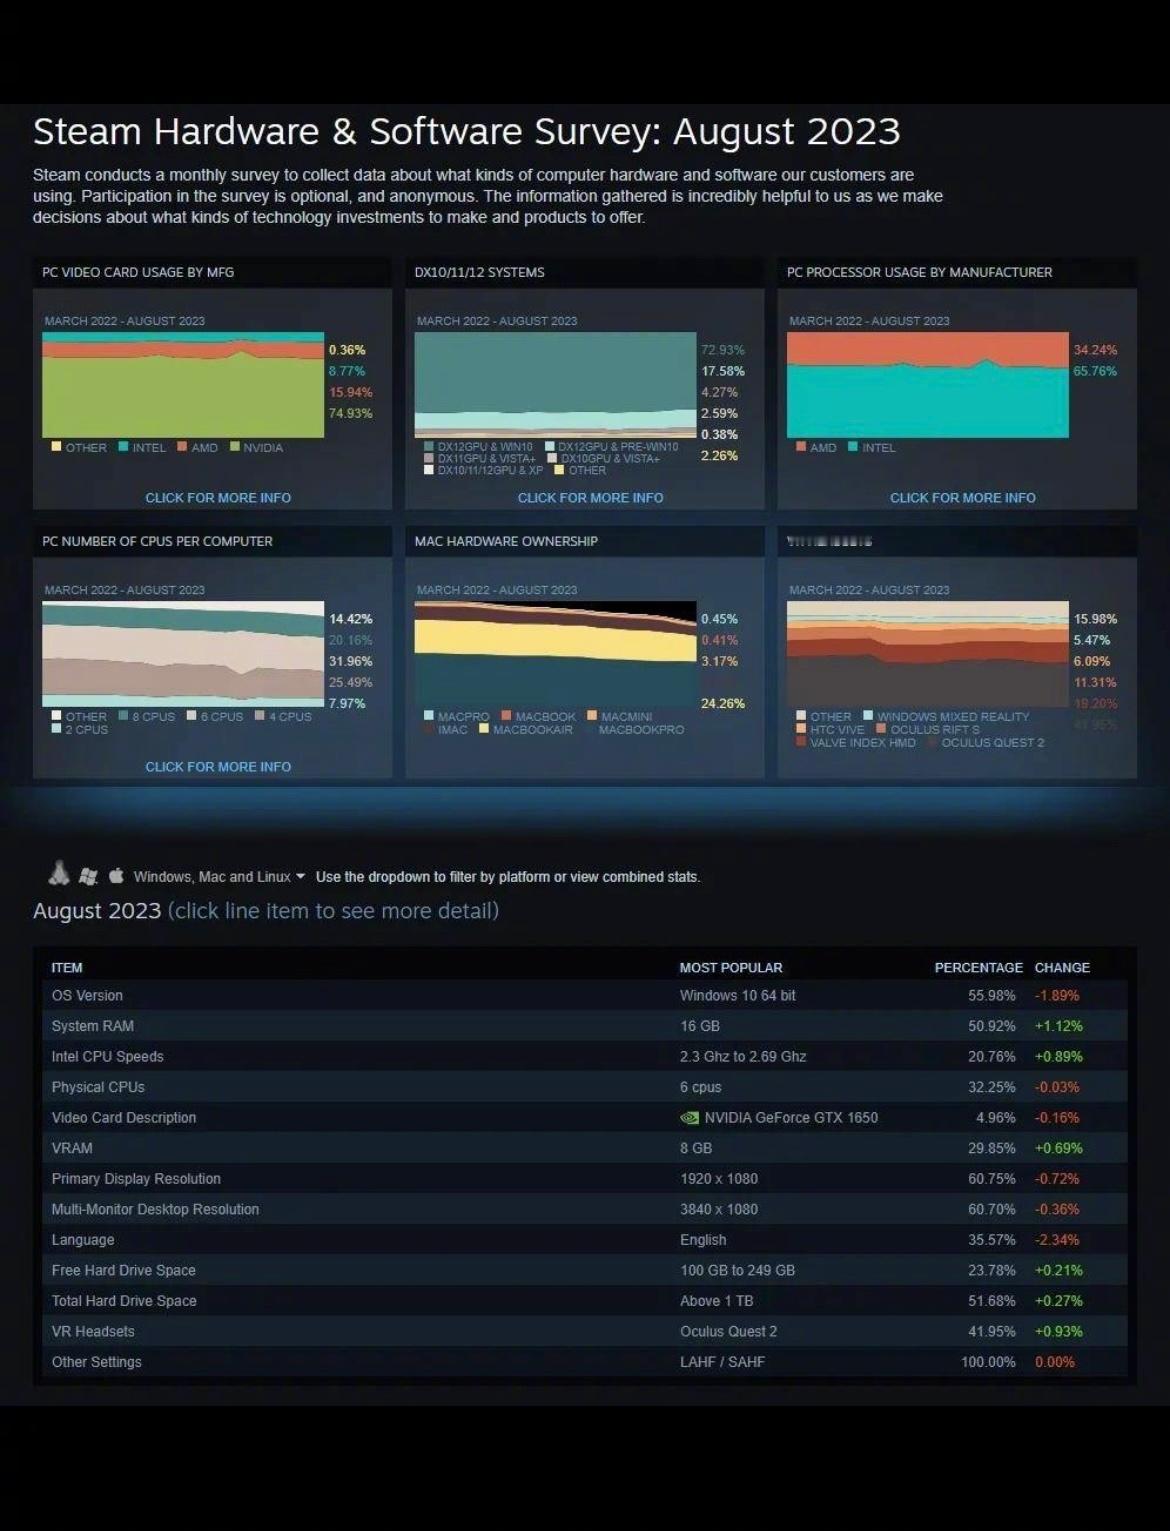Click the Mac Hardware Ownership chart graph
This screenshot has width=1170, height=1531.
555,654
